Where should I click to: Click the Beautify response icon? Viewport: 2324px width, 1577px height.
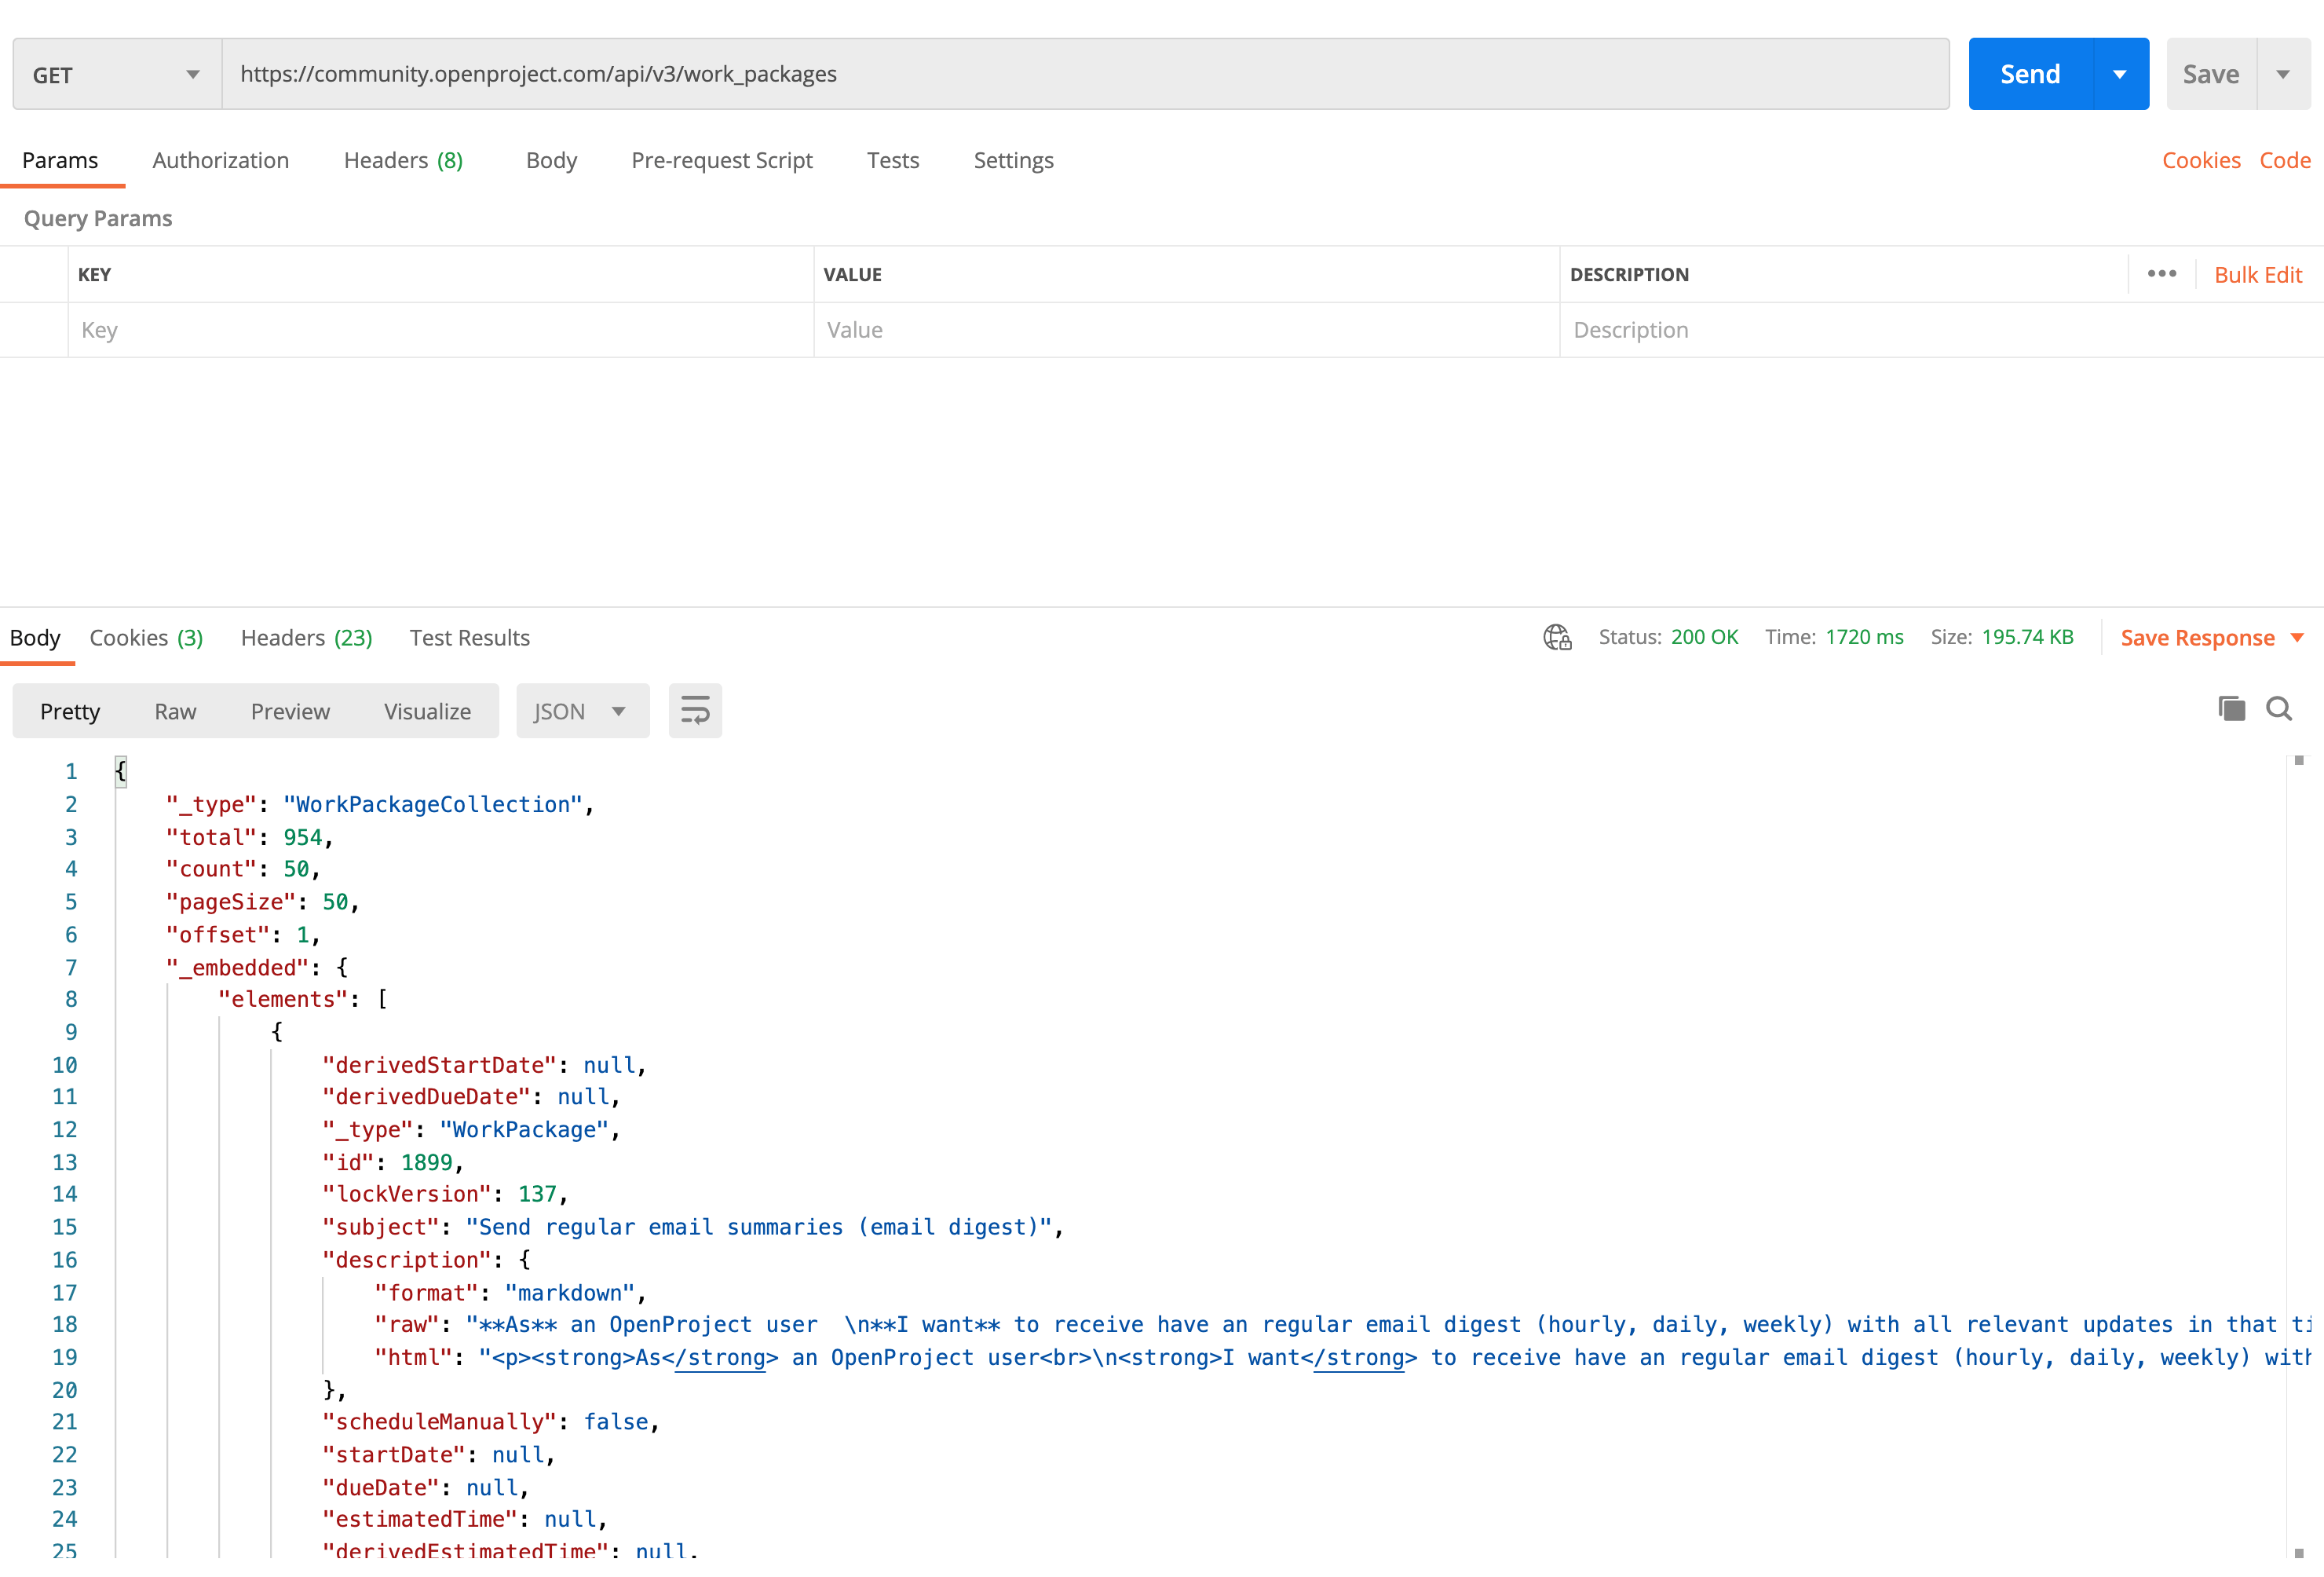(695, 711)
